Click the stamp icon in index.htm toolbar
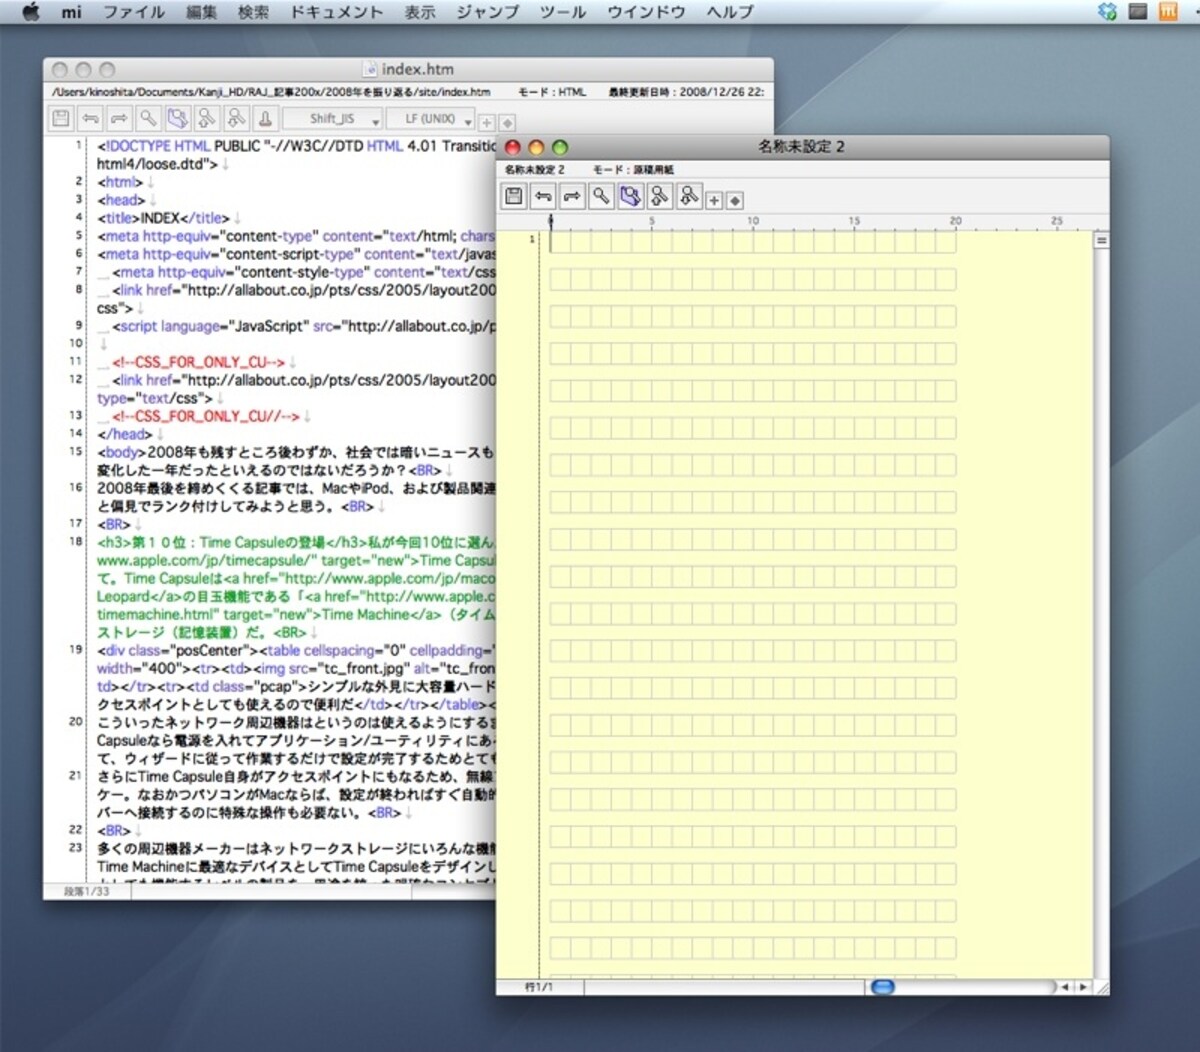 click(265, 119)
